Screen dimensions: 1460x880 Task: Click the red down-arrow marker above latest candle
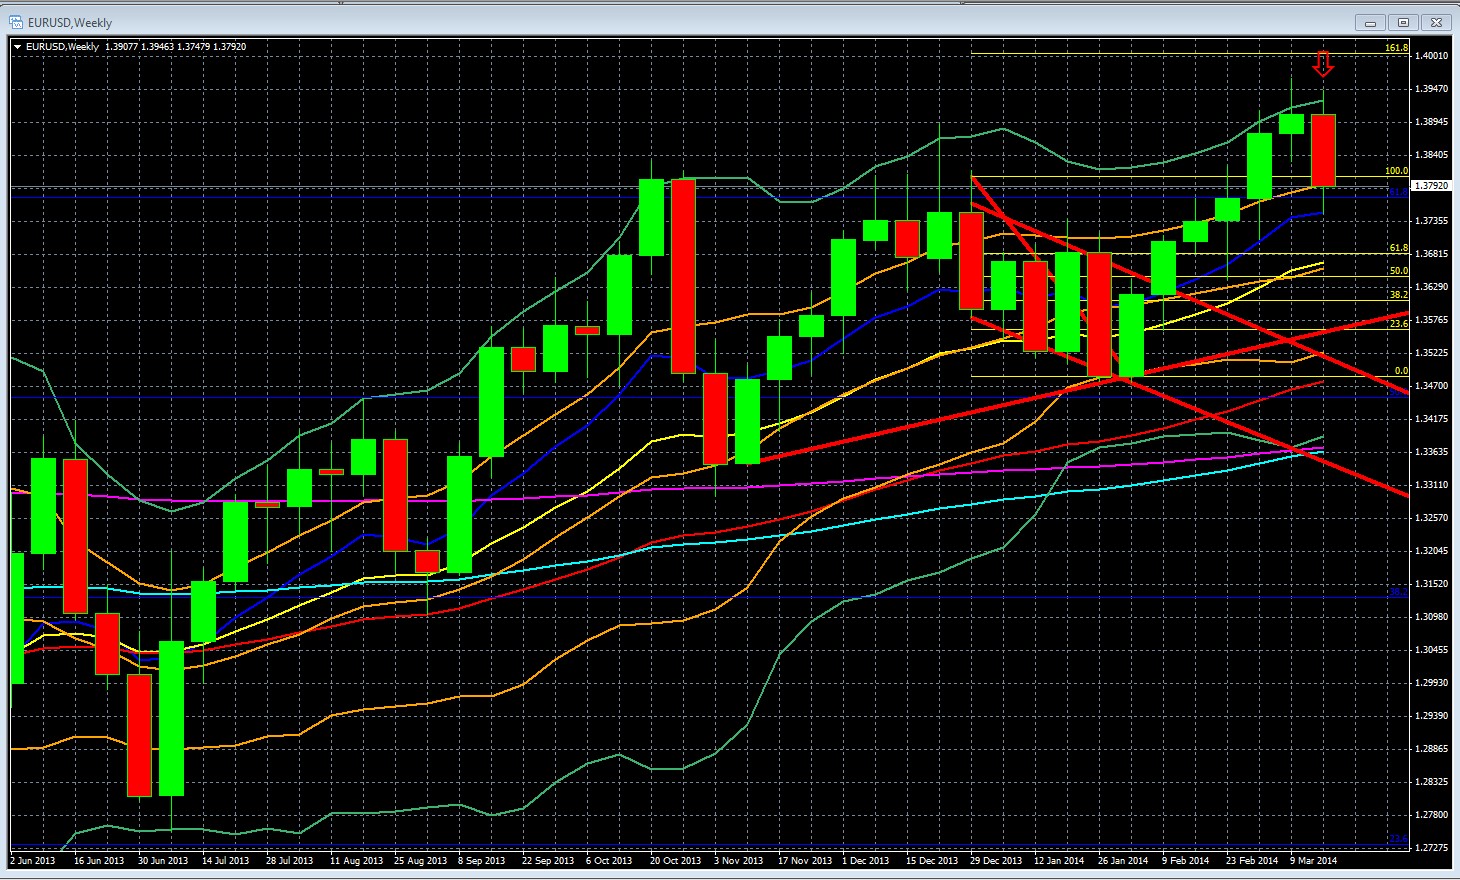click(1323, 65)
